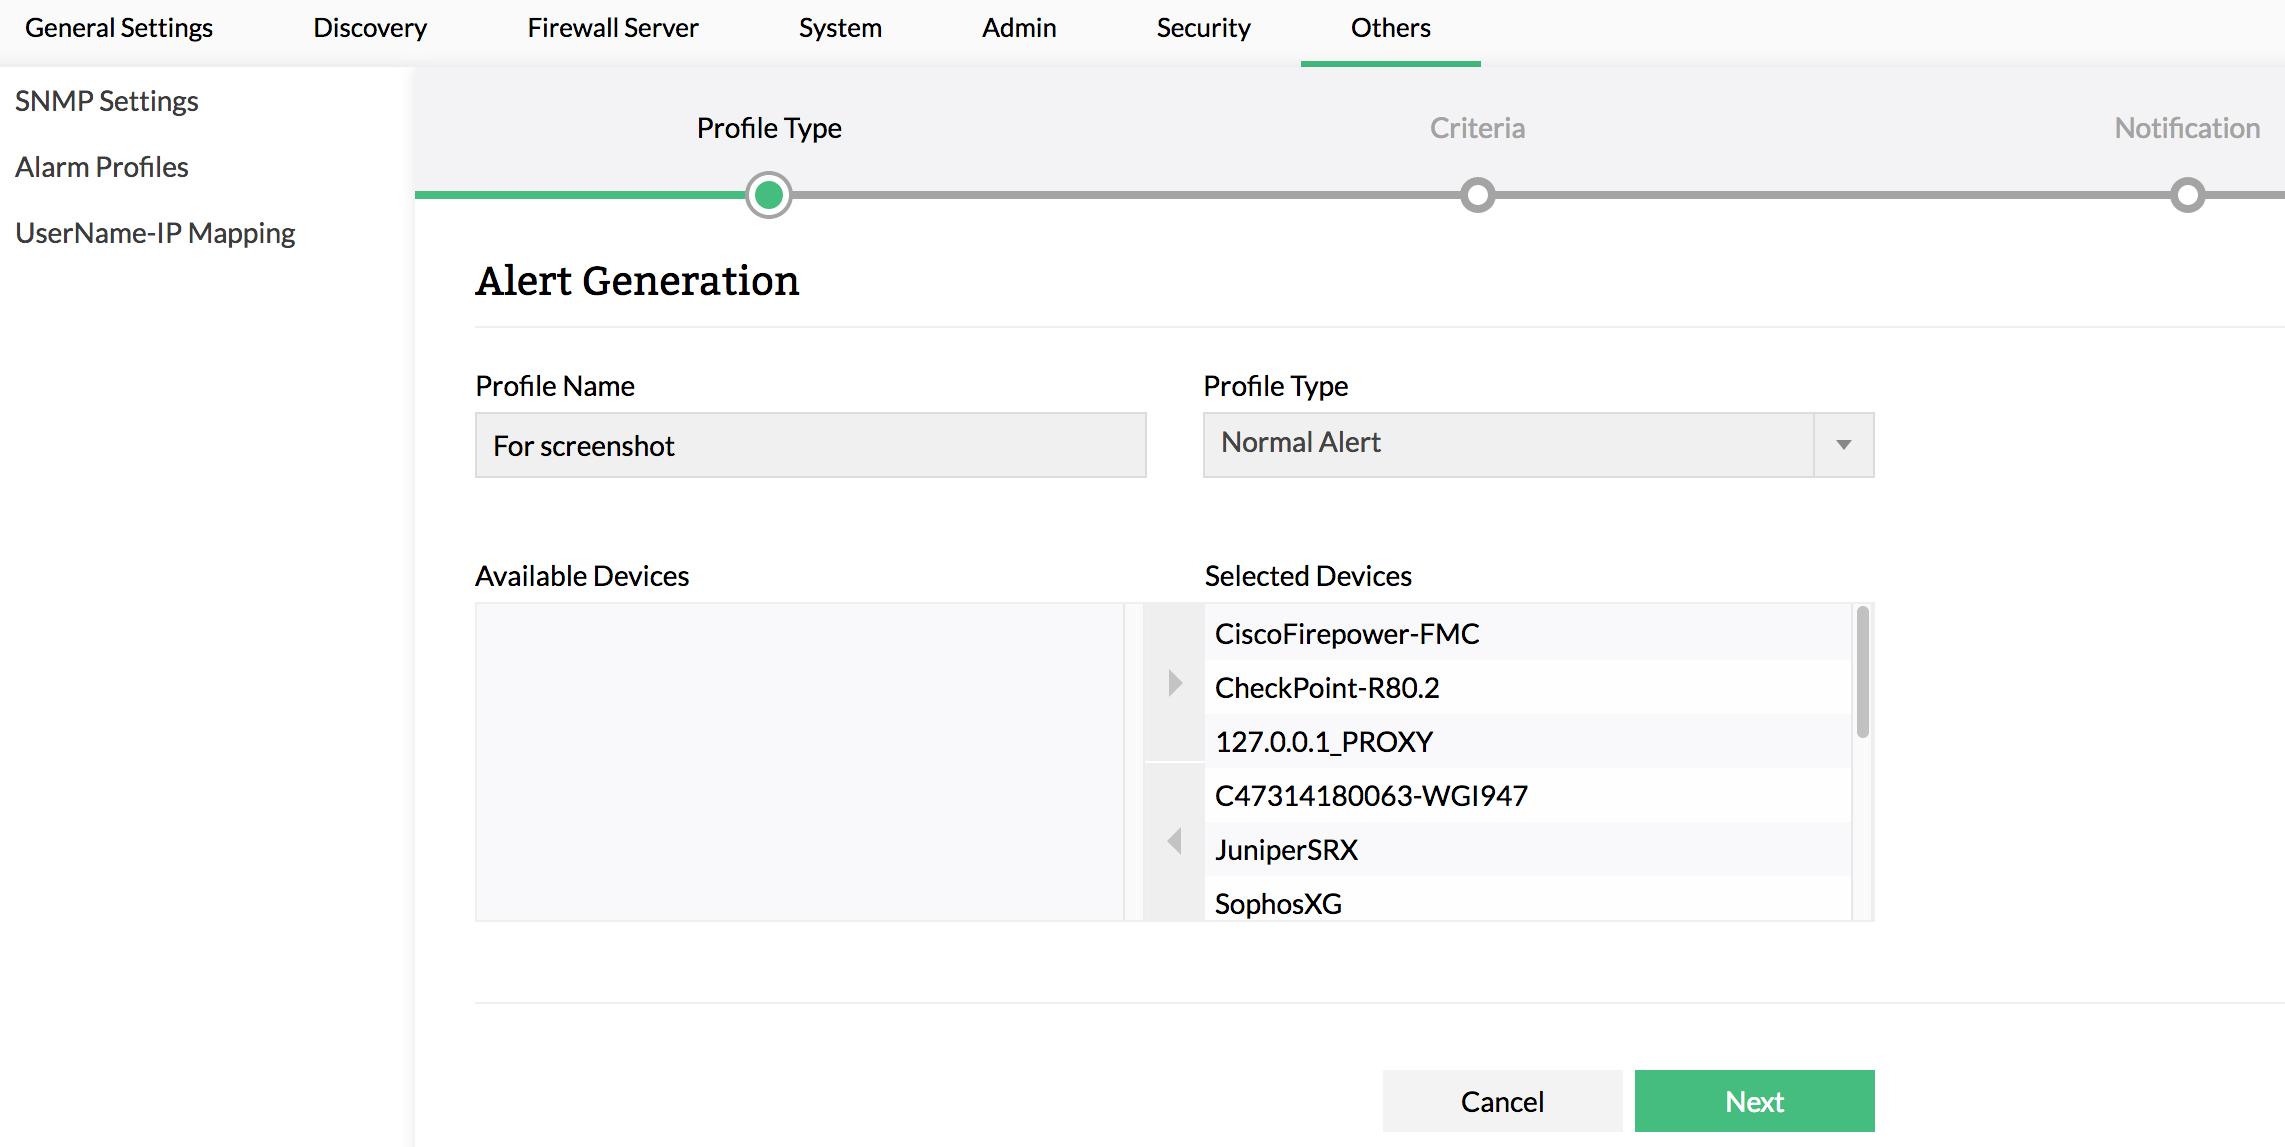Open the SNMP Settings sidebar link
The height and width of the screenshot is (1147, 2285).
[107, 101]
